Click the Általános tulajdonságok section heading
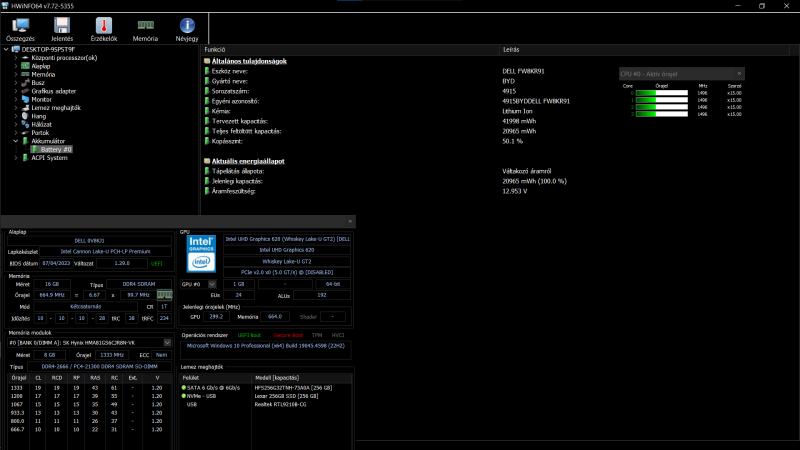This screenshot has width=800, height=450. [249, 61]
